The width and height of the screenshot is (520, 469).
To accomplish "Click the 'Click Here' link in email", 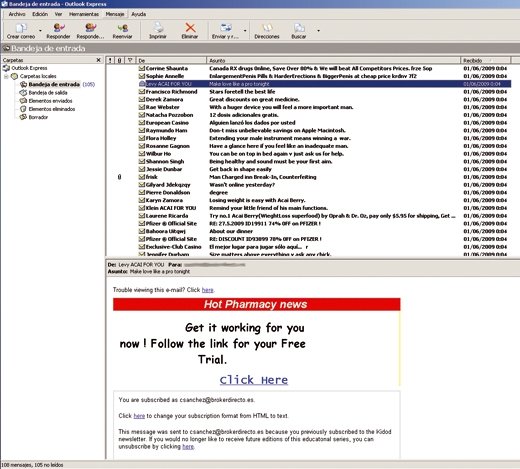I will [x=254, y=380].
